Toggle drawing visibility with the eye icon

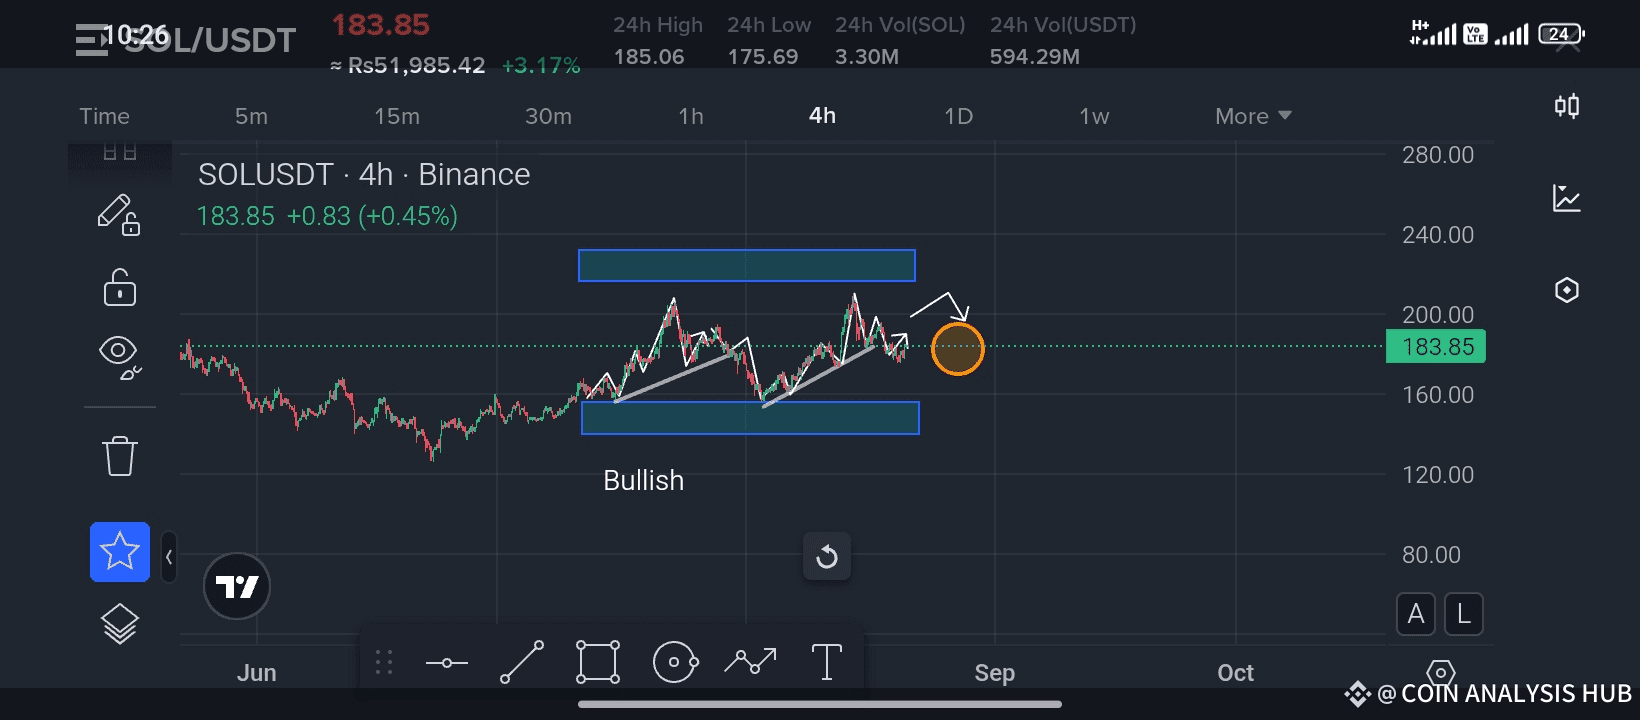tap(120, 357)
